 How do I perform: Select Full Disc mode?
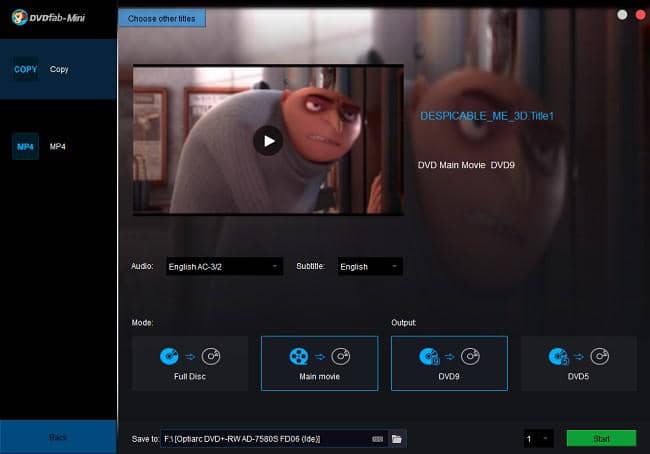(190, 363)
